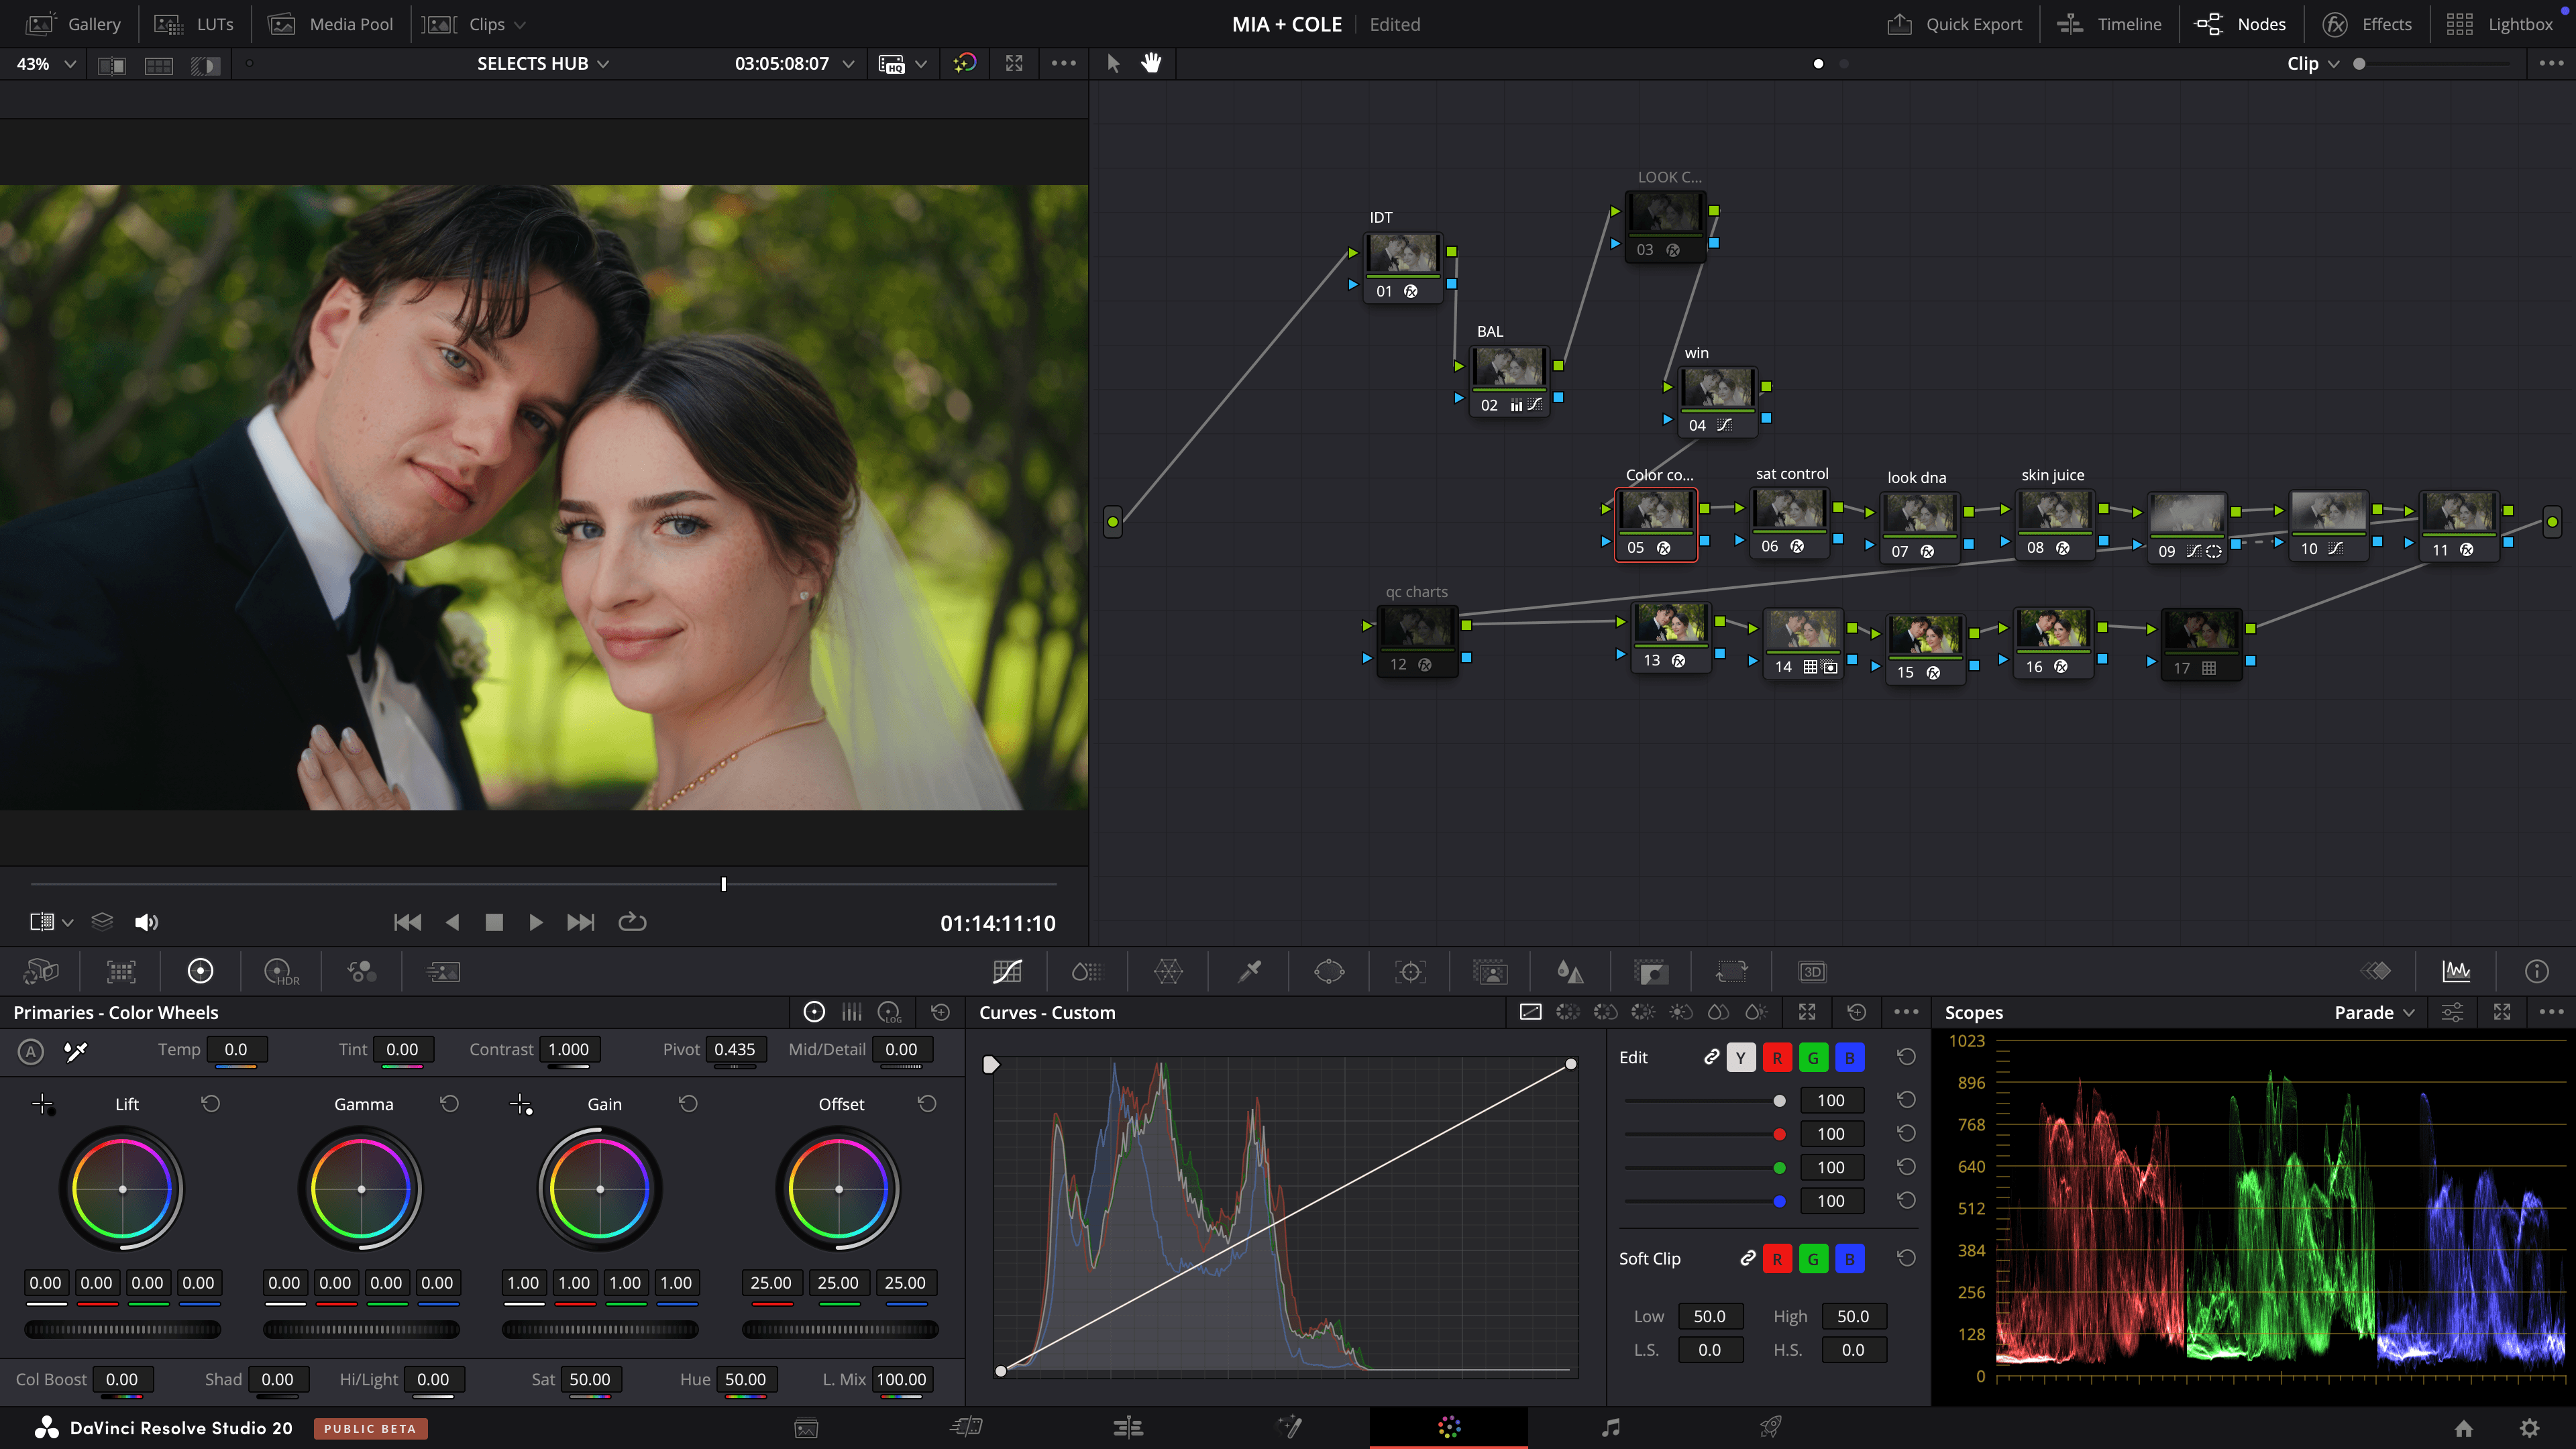Image resolution: width=2576 pixels, height=1449 pixels.
Task: Open the Power Window palette
Action: pyautogui.click(x=1329, y=971)
